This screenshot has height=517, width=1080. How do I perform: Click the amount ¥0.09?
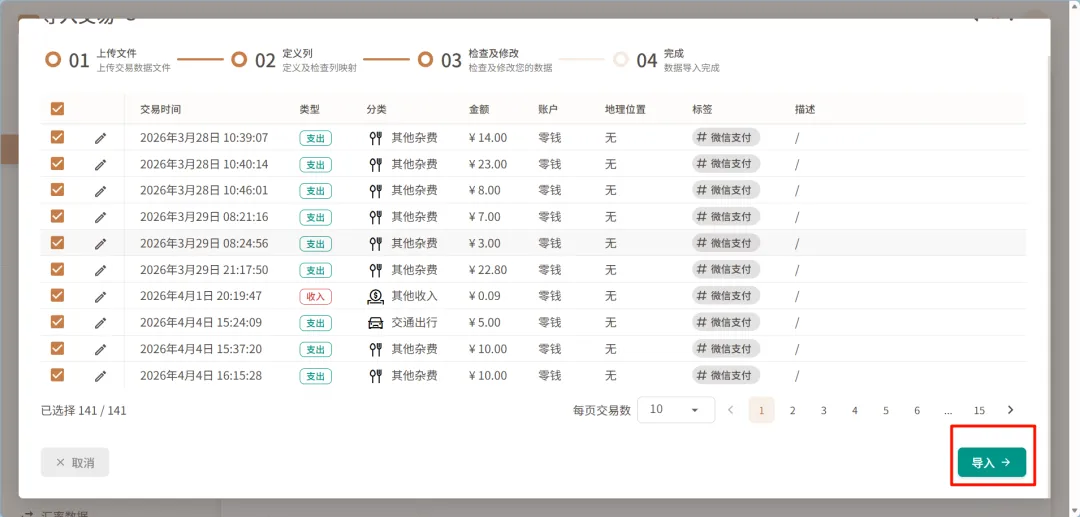pyautogui.click(x=485, y=296)
